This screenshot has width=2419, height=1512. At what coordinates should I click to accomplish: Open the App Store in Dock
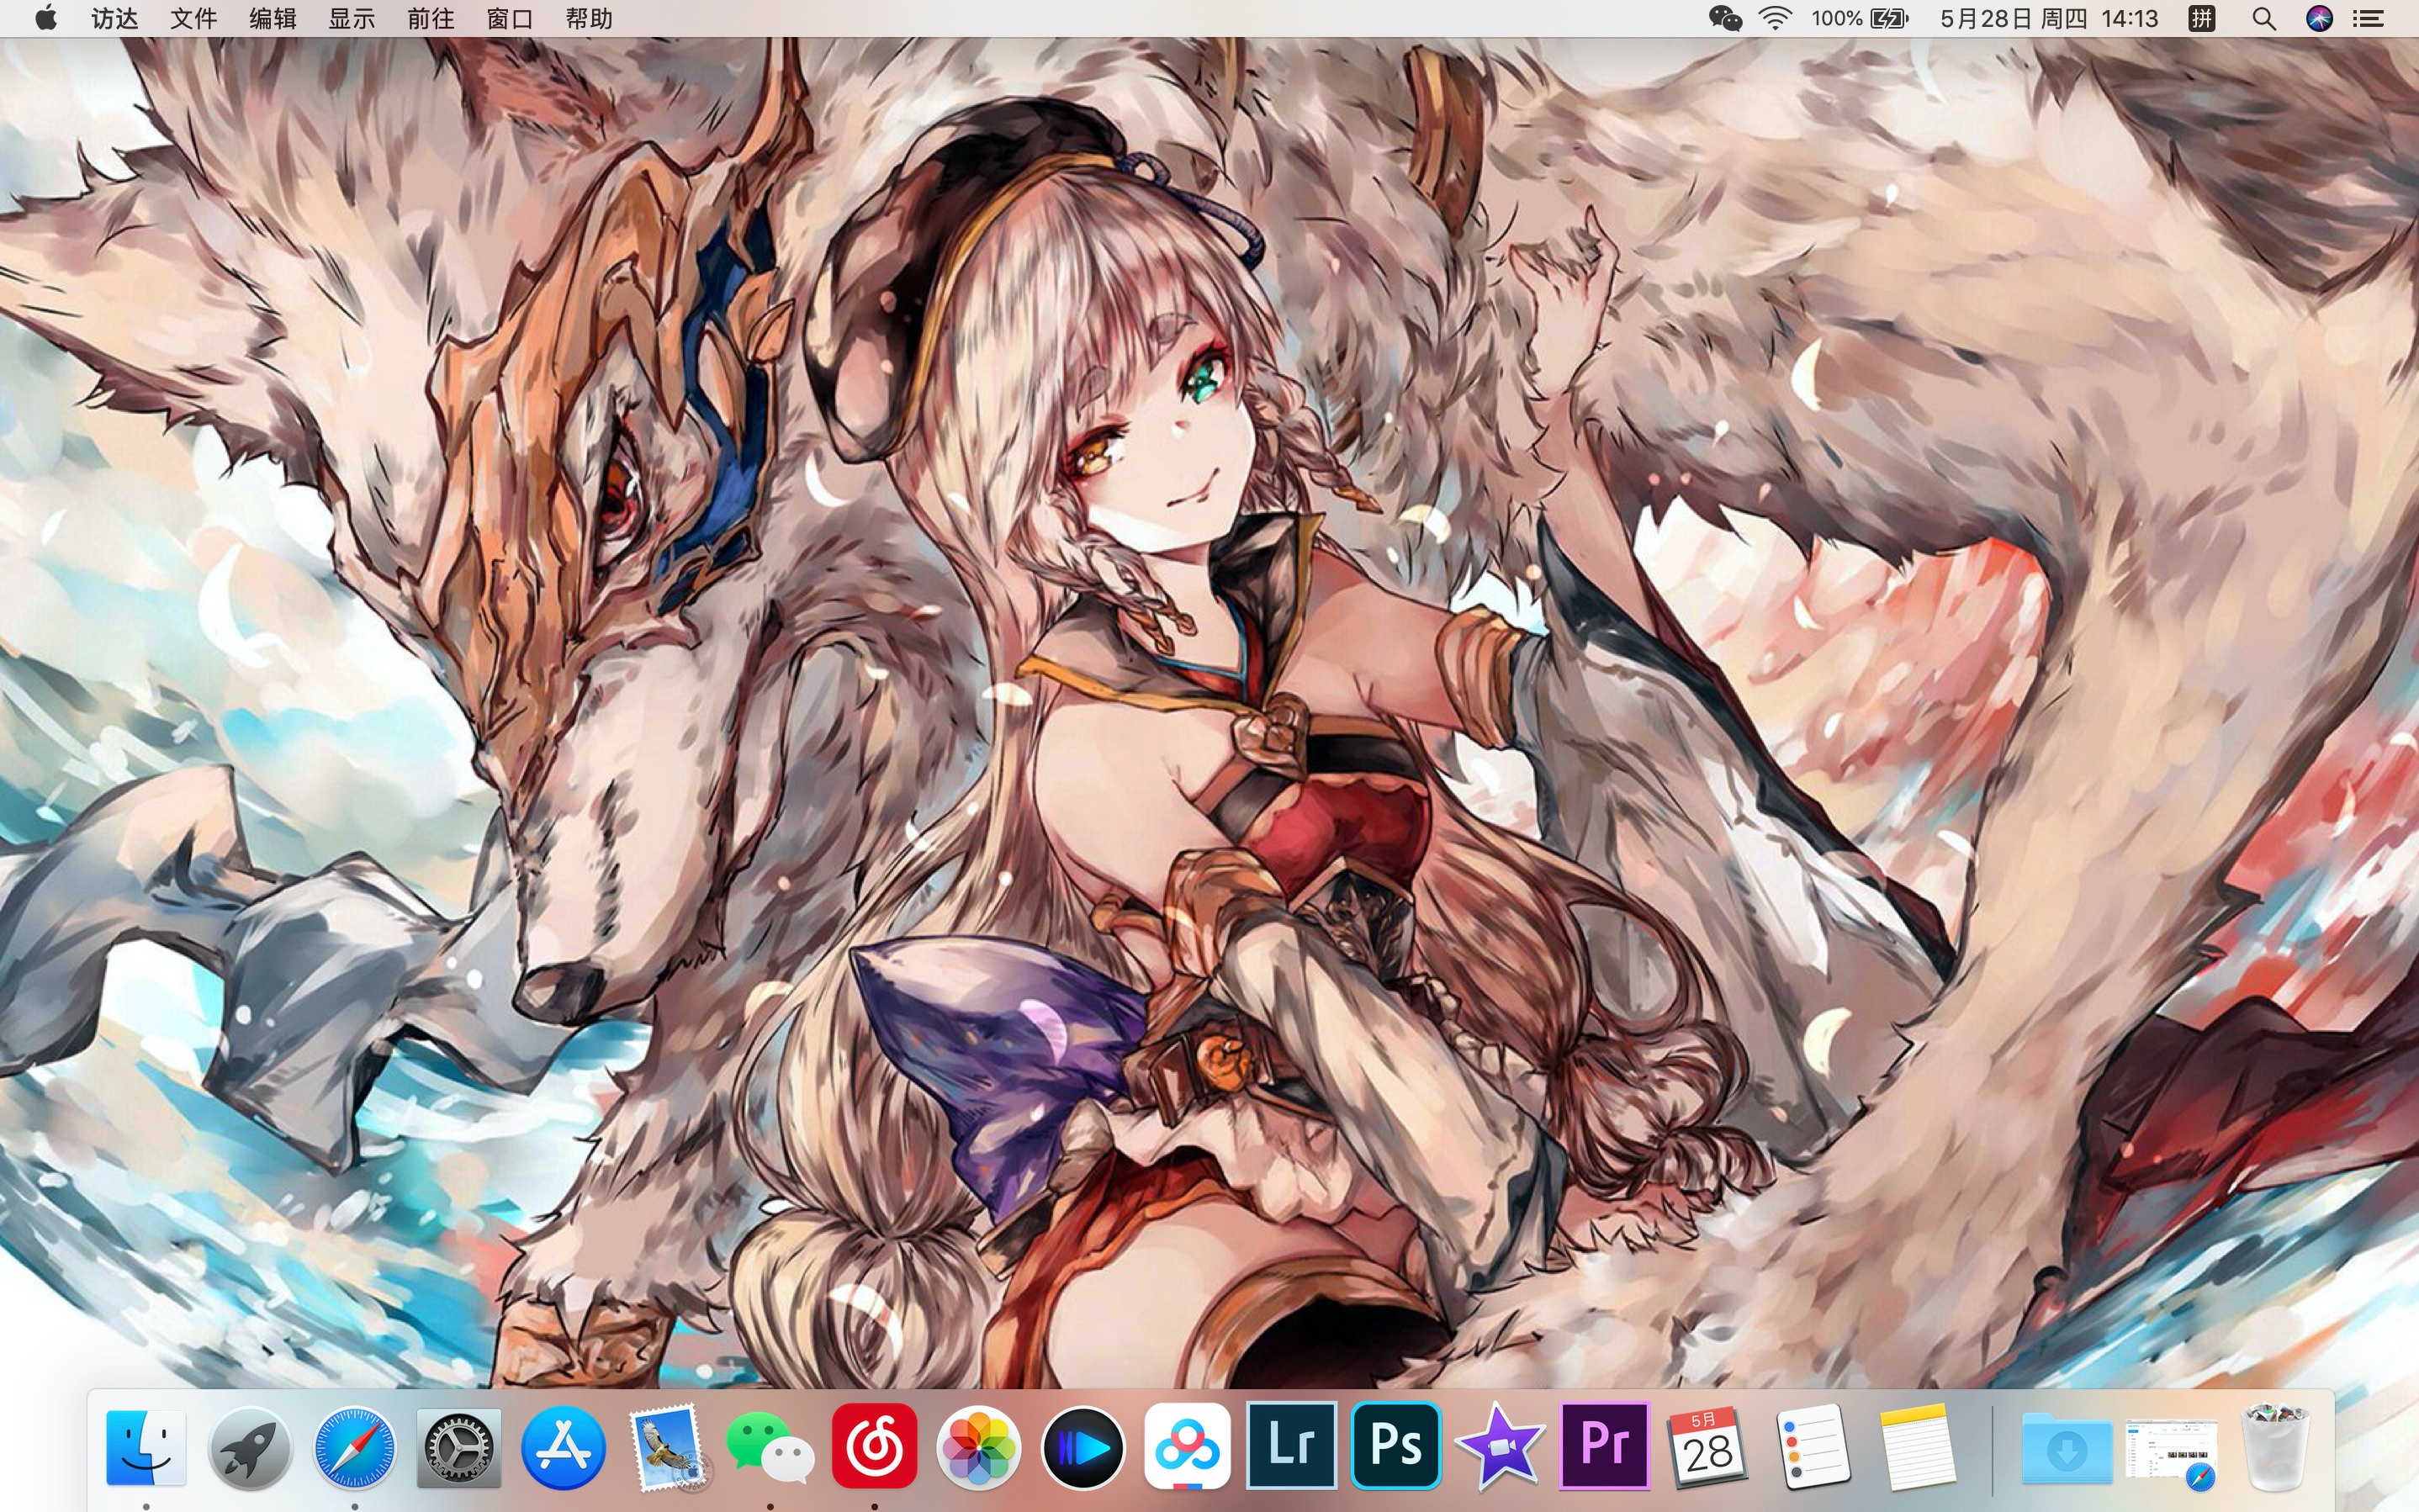(x=563, y=1447)
